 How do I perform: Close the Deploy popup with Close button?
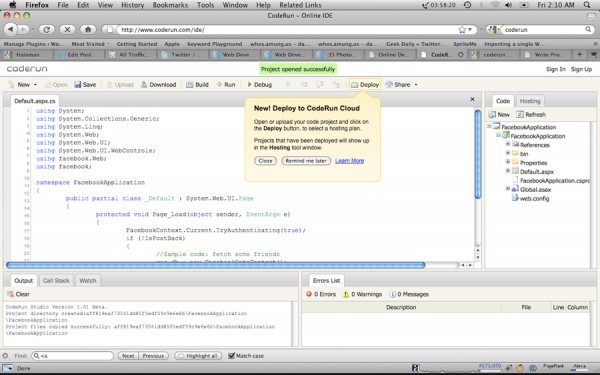click(265, 161)
